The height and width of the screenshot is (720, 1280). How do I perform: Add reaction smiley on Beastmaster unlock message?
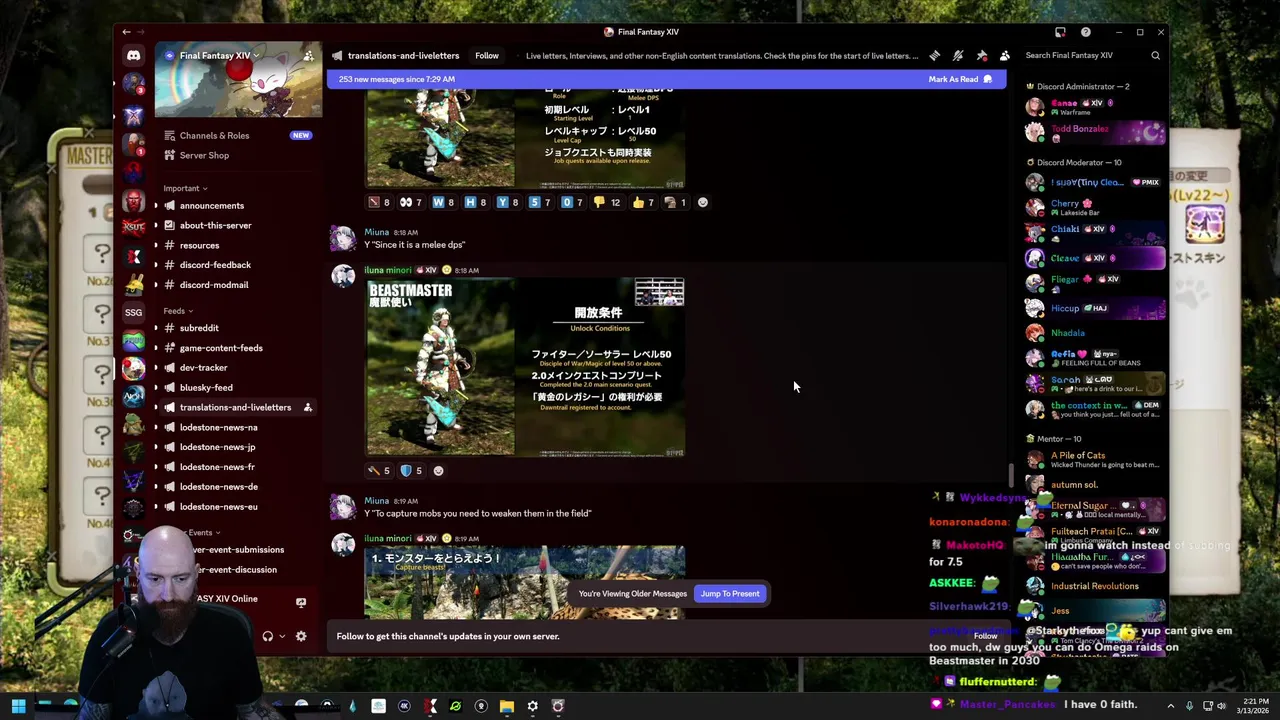pos(438,471)
